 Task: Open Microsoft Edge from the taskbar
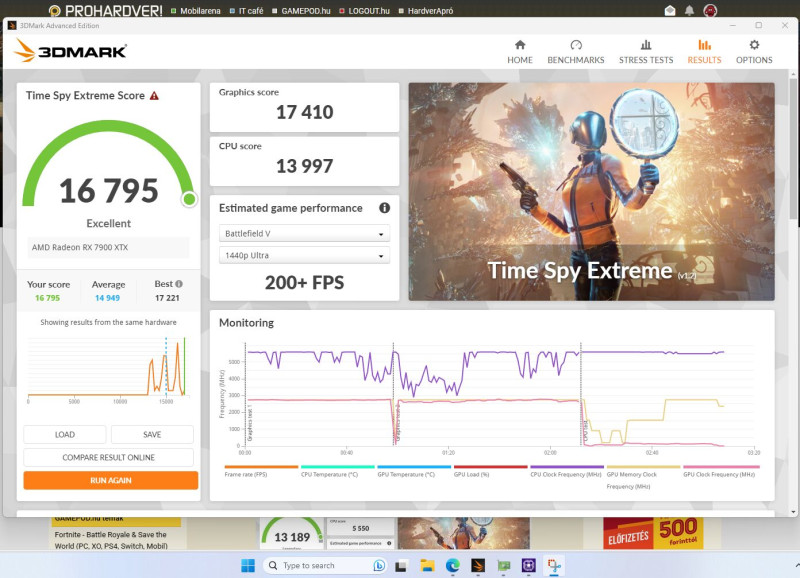click(x=453, y=565)
